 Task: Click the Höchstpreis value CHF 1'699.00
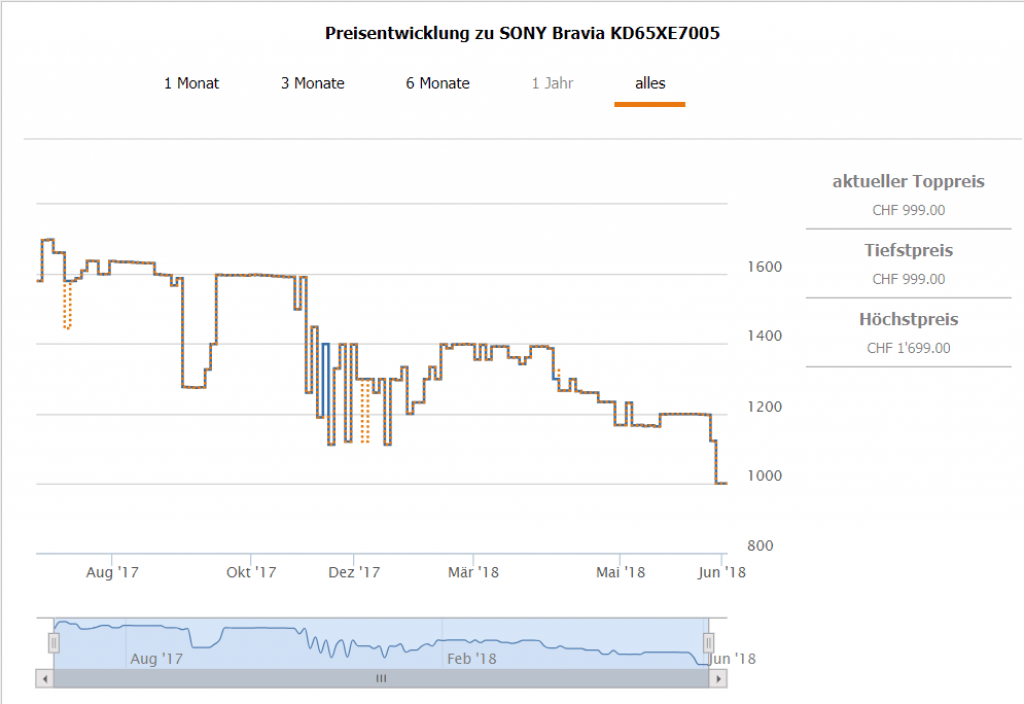click(x=908, y=348)
